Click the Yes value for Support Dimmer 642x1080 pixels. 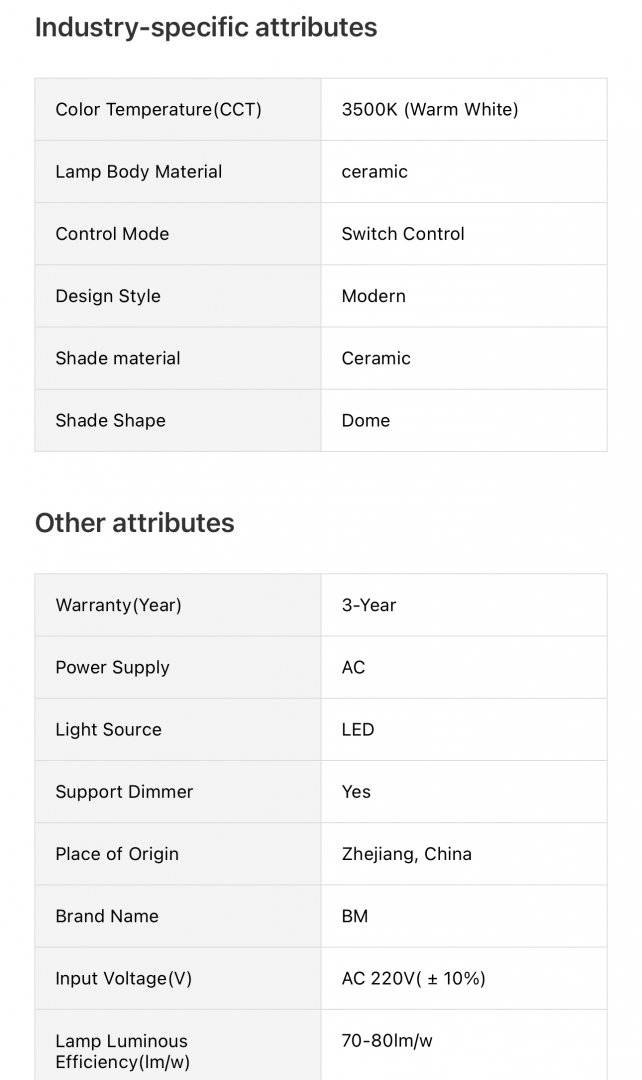pyautogui.click(x=356, y=791)
